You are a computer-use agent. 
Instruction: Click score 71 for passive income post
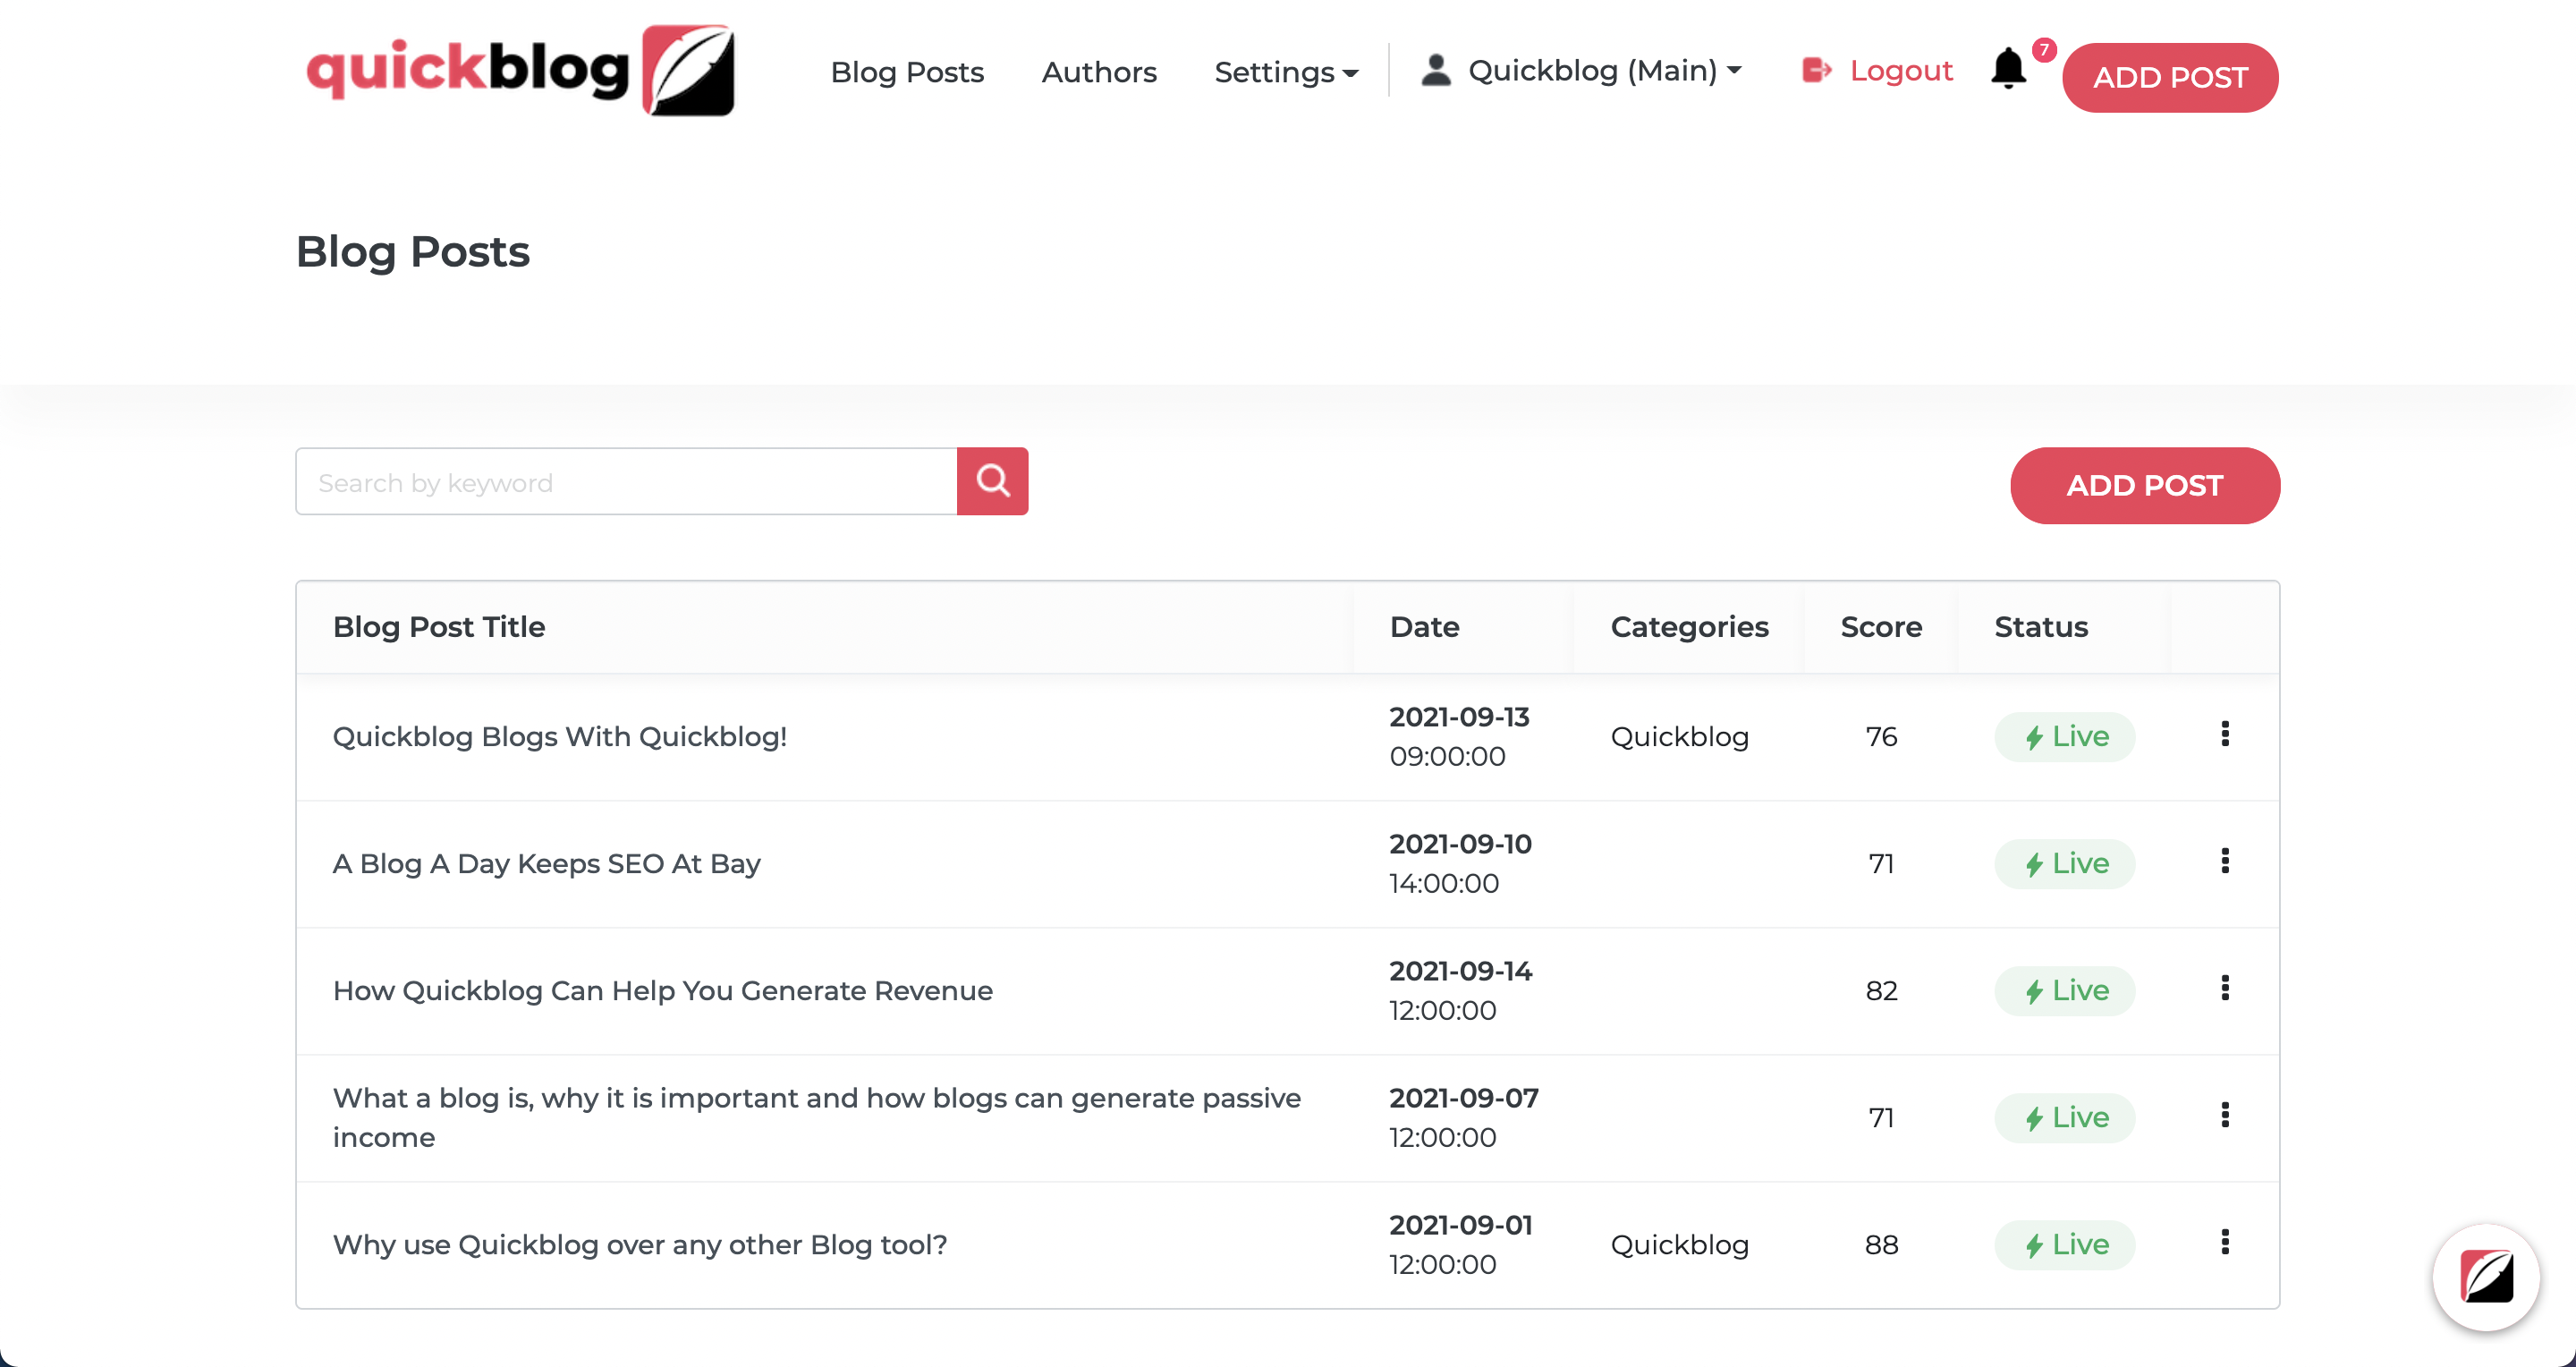(x=1881, y=1118)
